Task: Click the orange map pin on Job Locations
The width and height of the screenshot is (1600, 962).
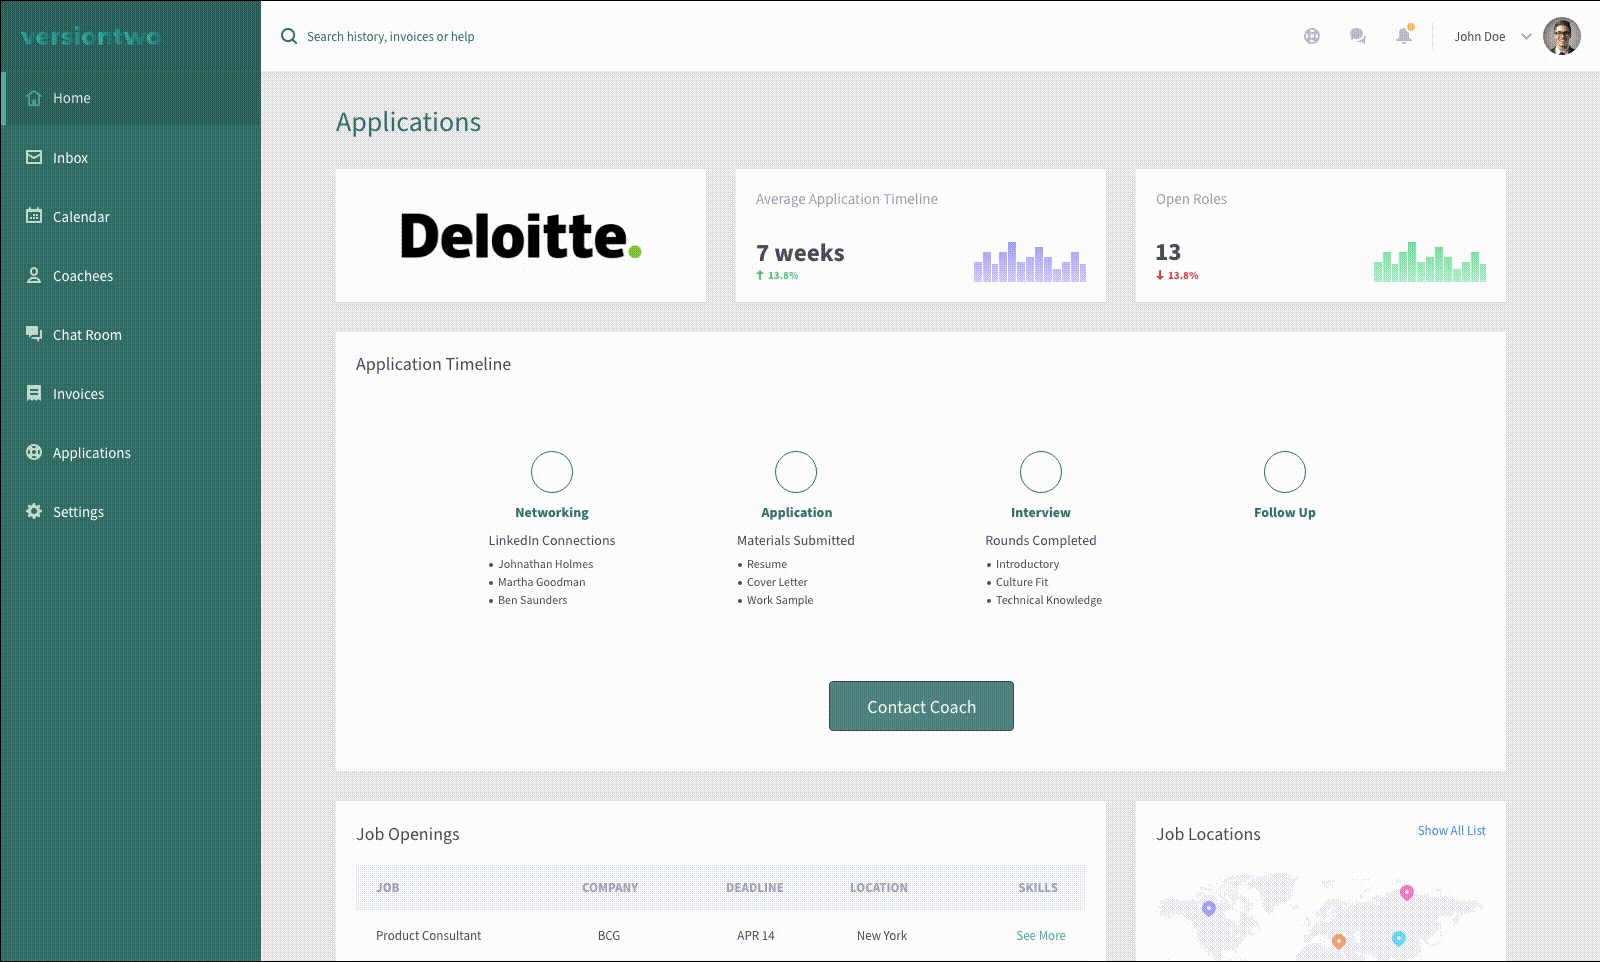Action: pos(1339,941)
